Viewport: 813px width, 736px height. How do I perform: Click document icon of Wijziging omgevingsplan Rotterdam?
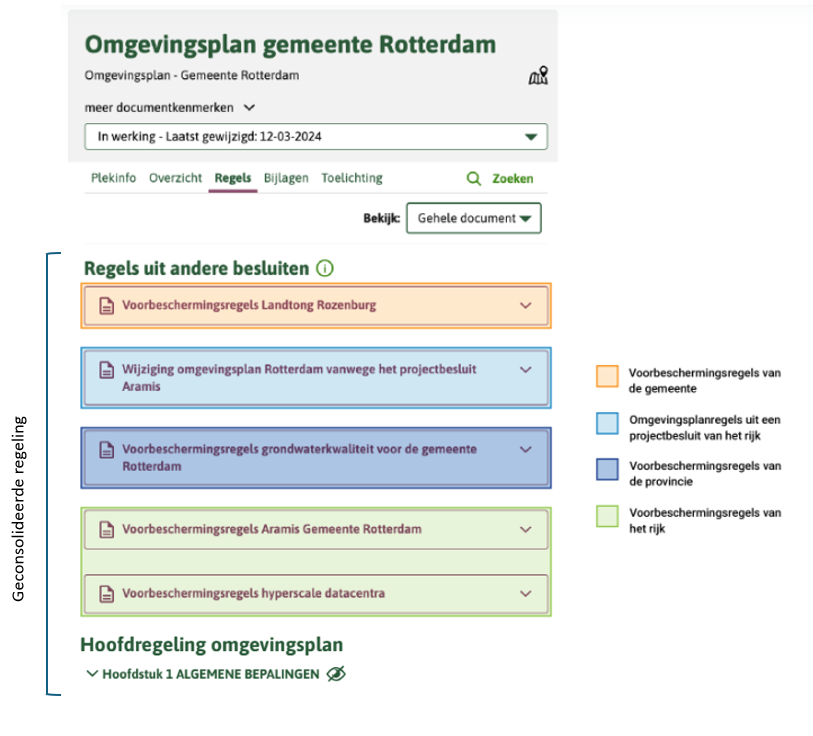(106, 370)
